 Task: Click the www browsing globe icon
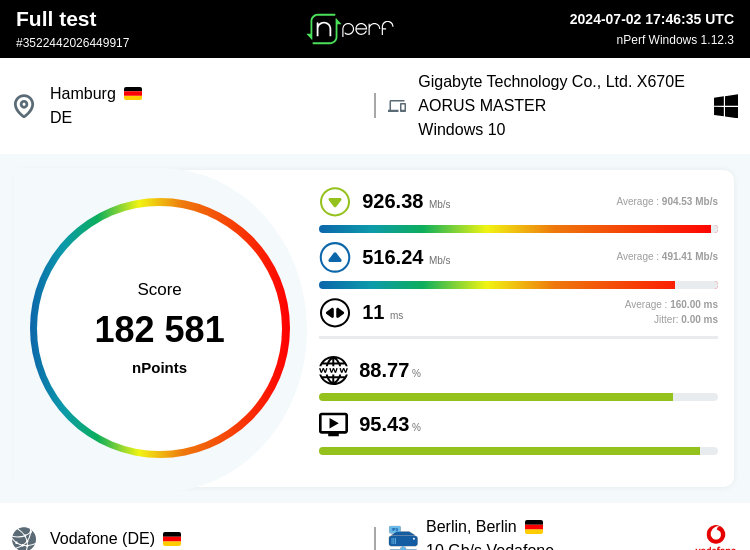(333, 370)
